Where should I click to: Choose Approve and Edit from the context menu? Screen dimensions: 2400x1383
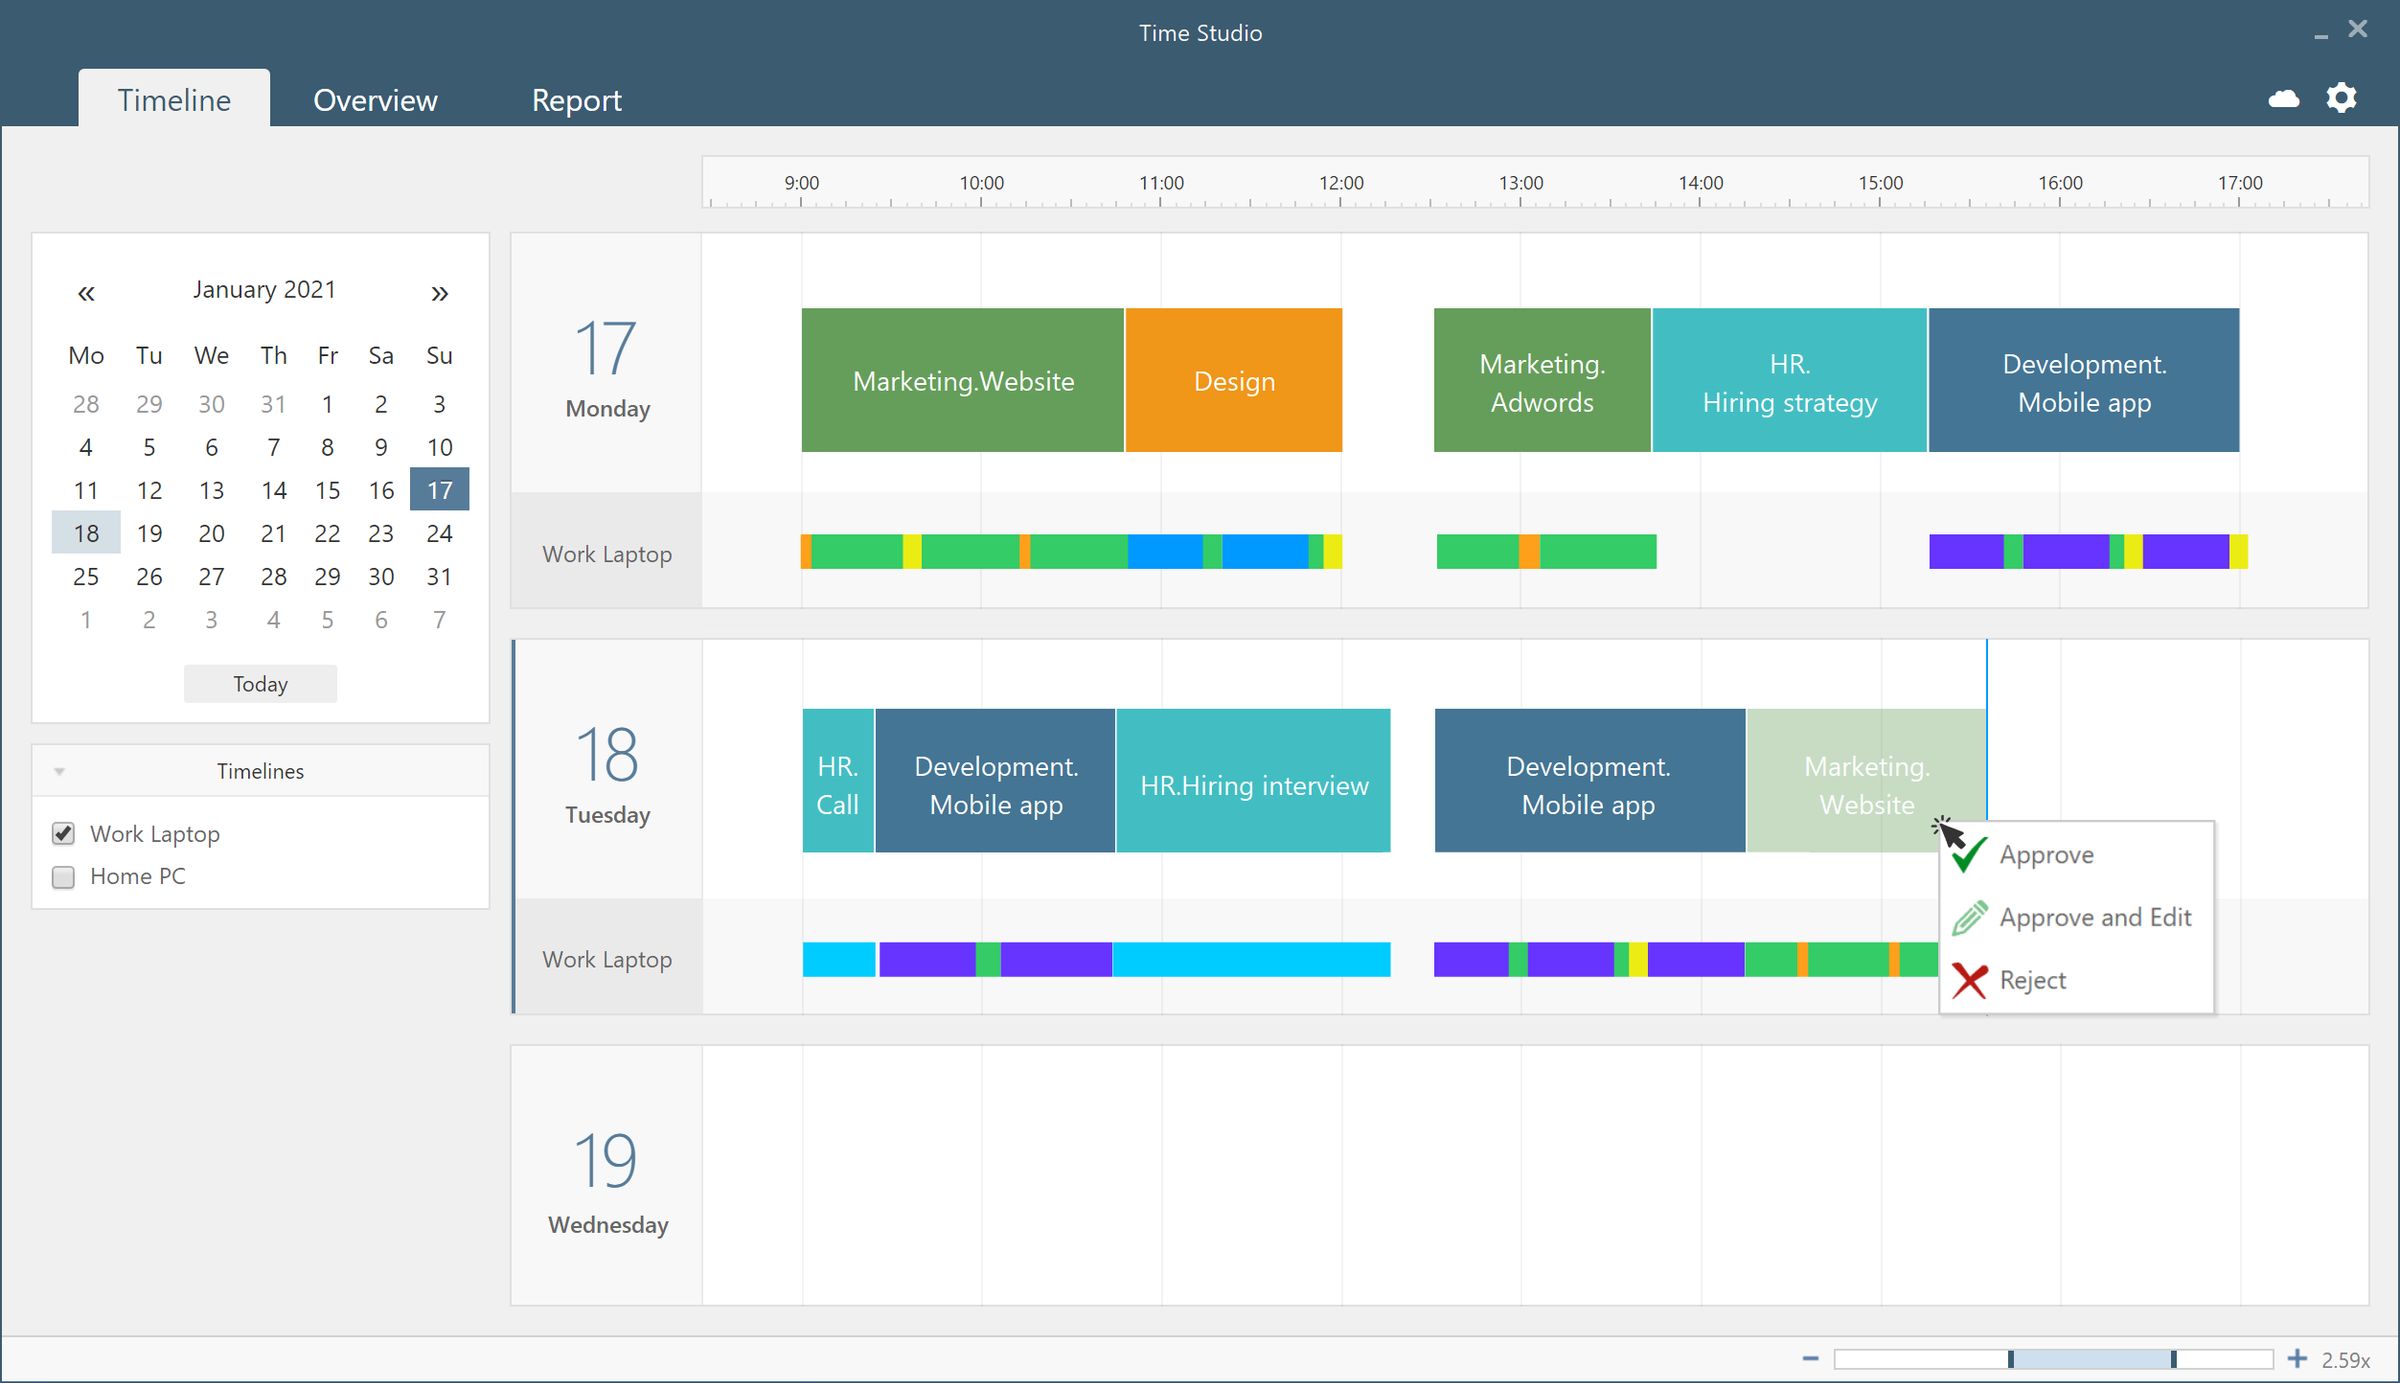pos(2095,917)
